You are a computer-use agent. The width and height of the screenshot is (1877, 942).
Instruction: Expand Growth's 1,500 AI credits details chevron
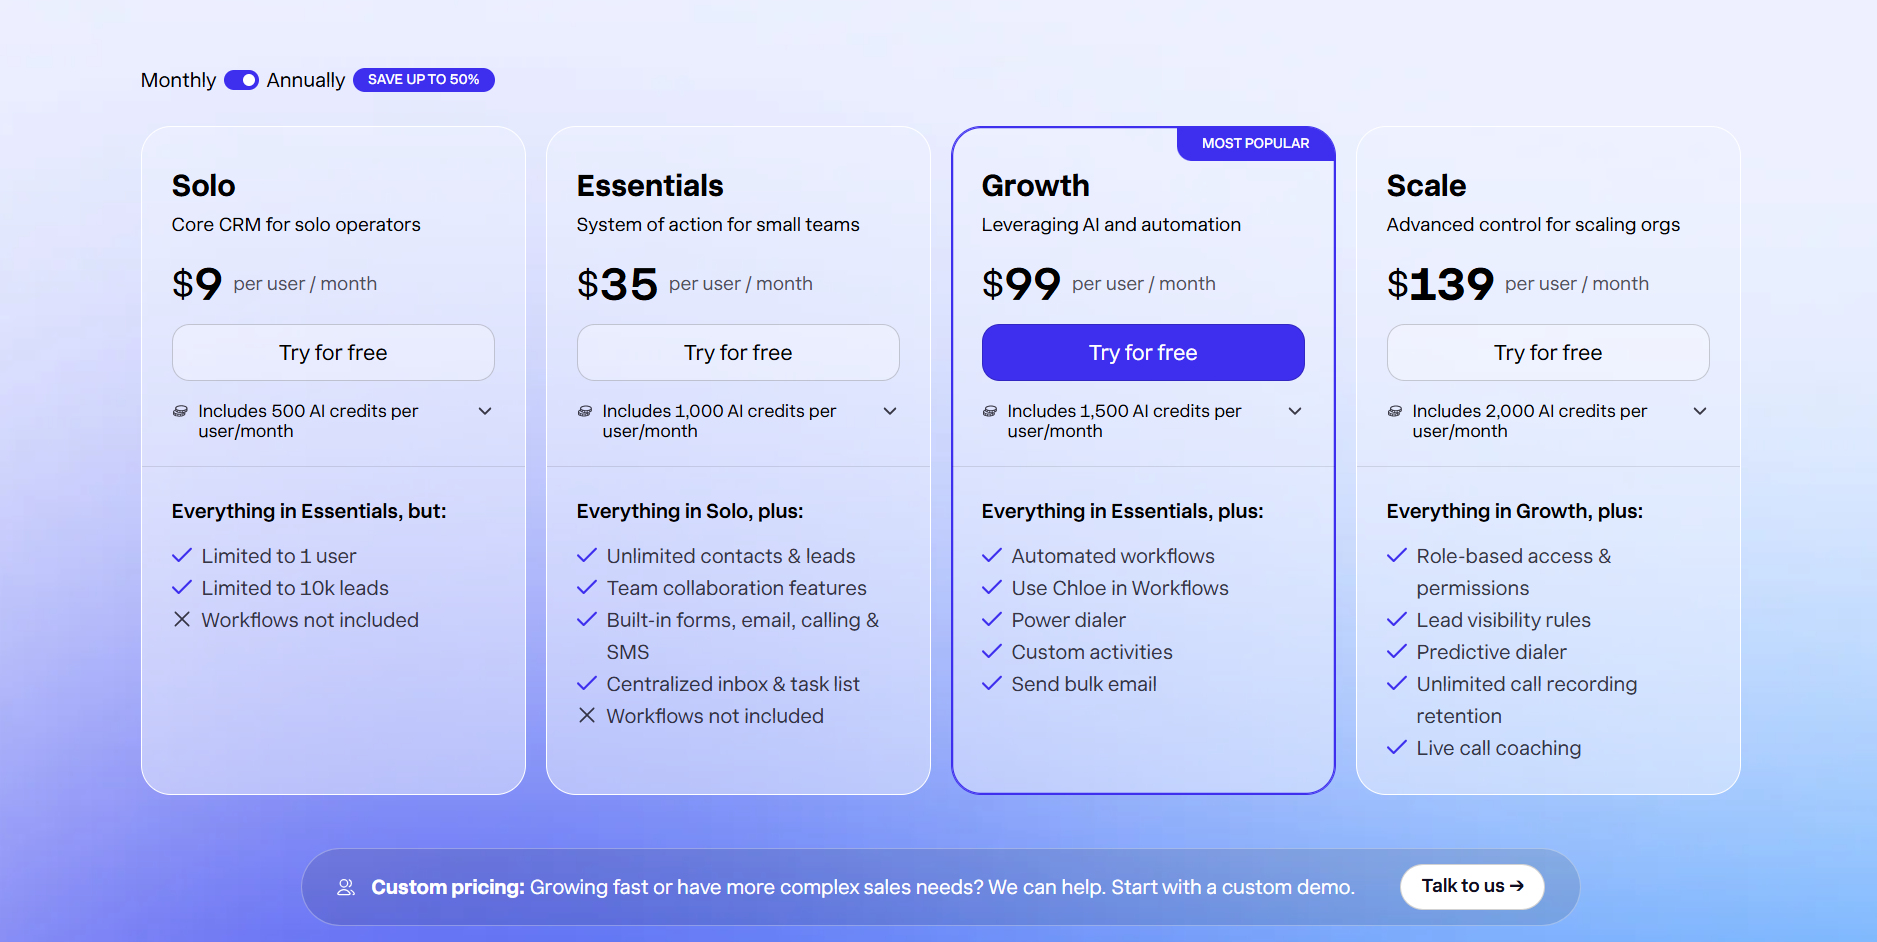pos(1295,411)
